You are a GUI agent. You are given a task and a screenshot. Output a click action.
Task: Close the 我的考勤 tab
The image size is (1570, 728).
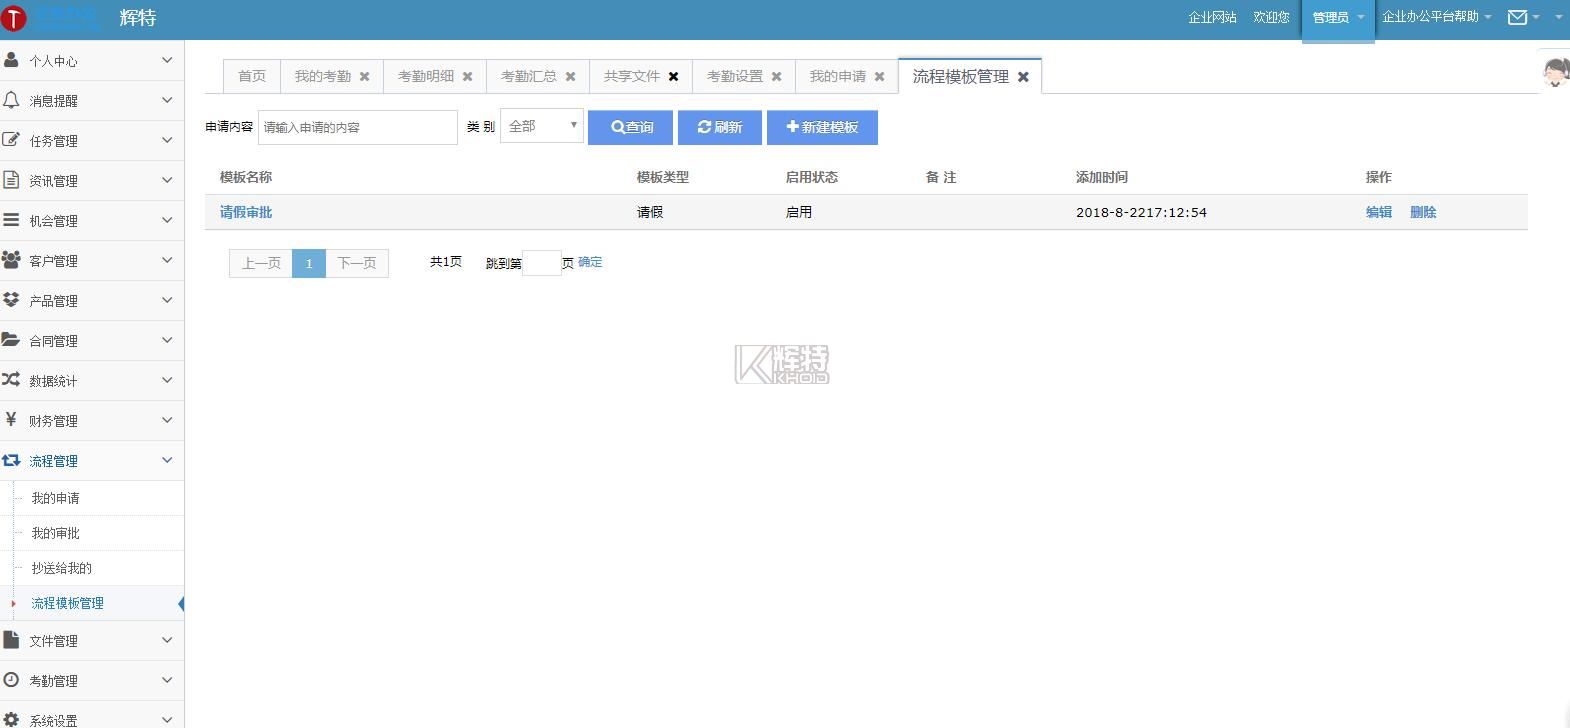364,77
